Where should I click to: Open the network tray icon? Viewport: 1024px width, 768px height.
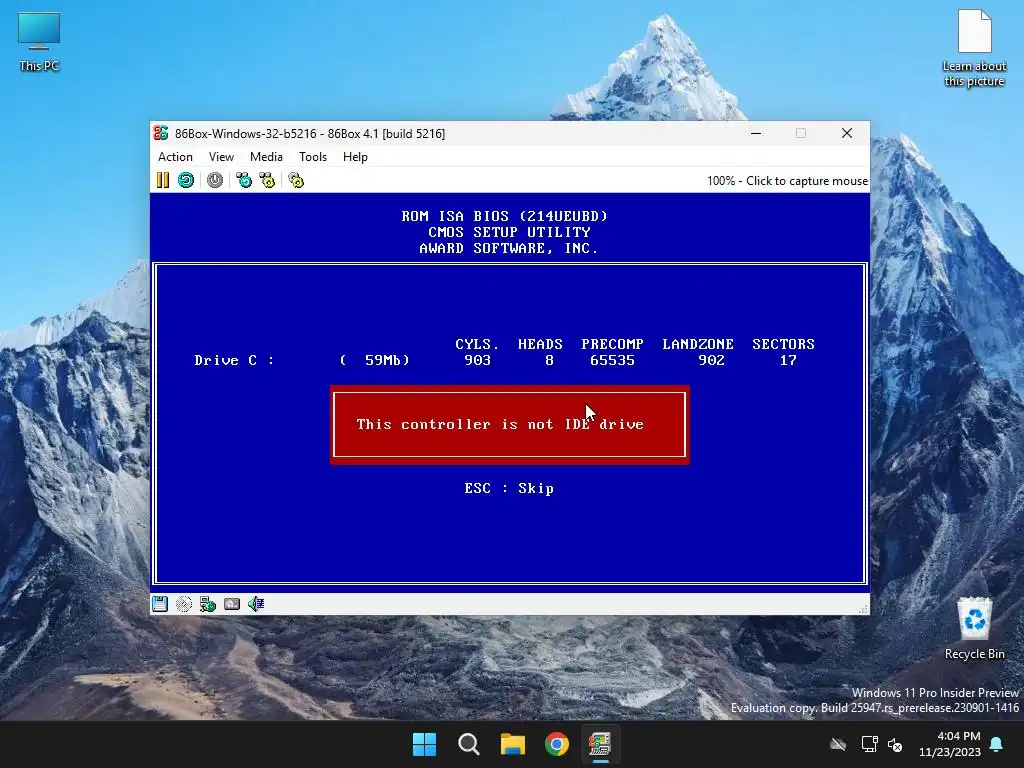869,744
